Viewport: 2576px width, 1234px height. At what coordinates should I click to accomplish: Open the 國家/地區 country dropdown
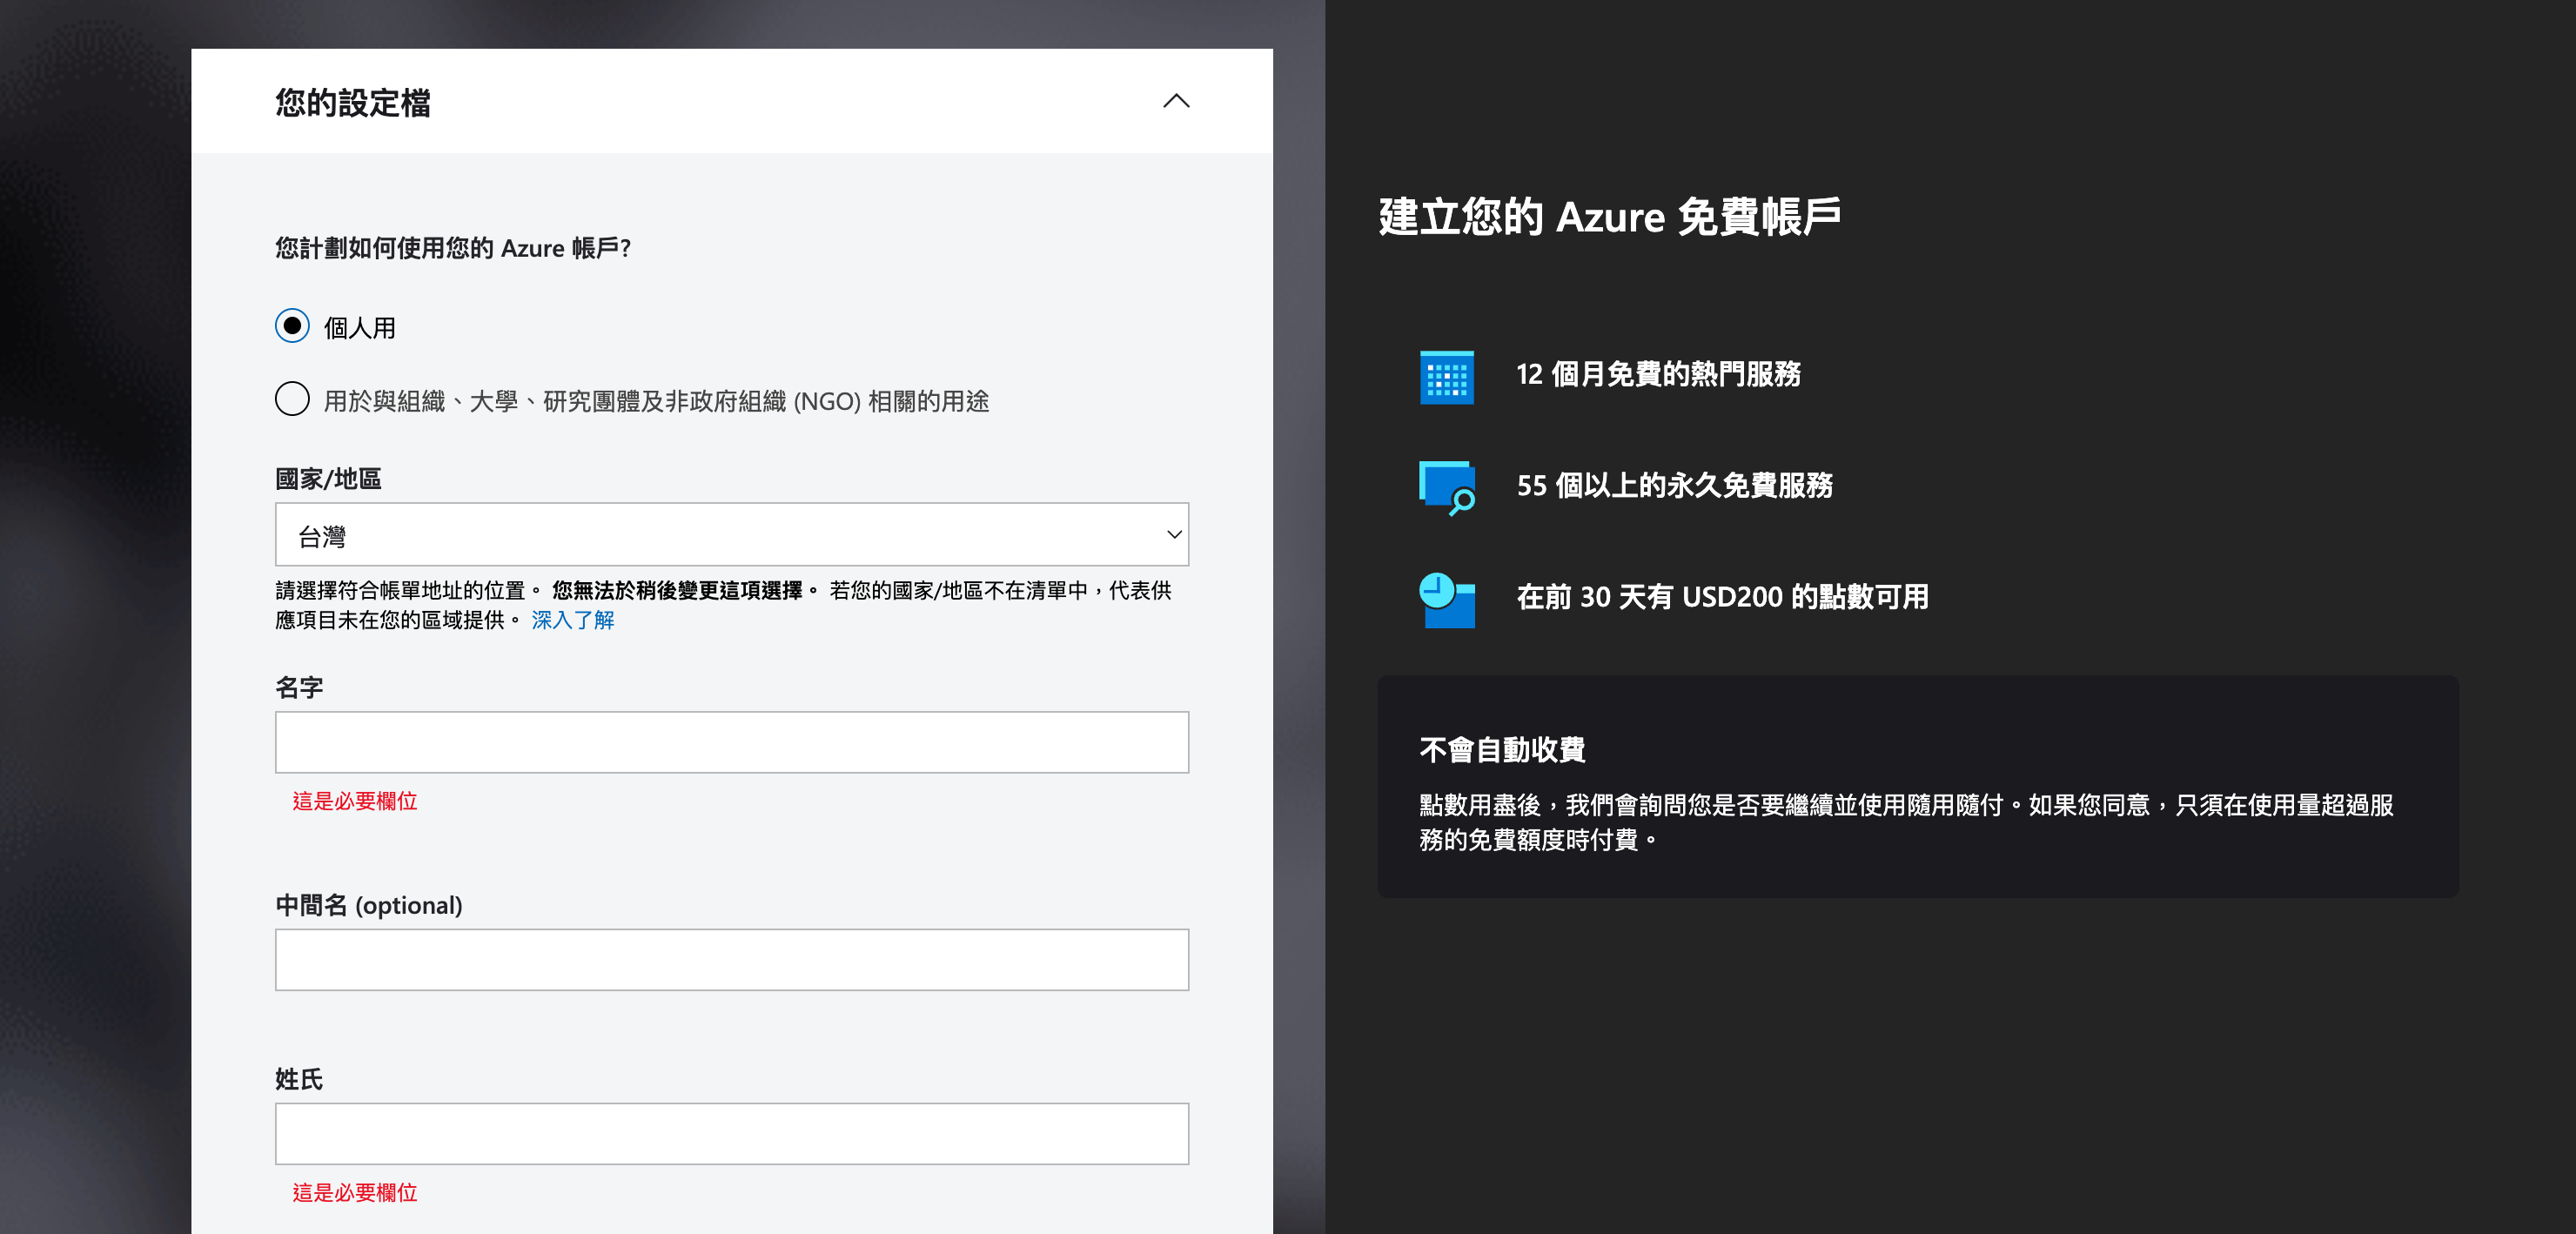coord(730,535)
